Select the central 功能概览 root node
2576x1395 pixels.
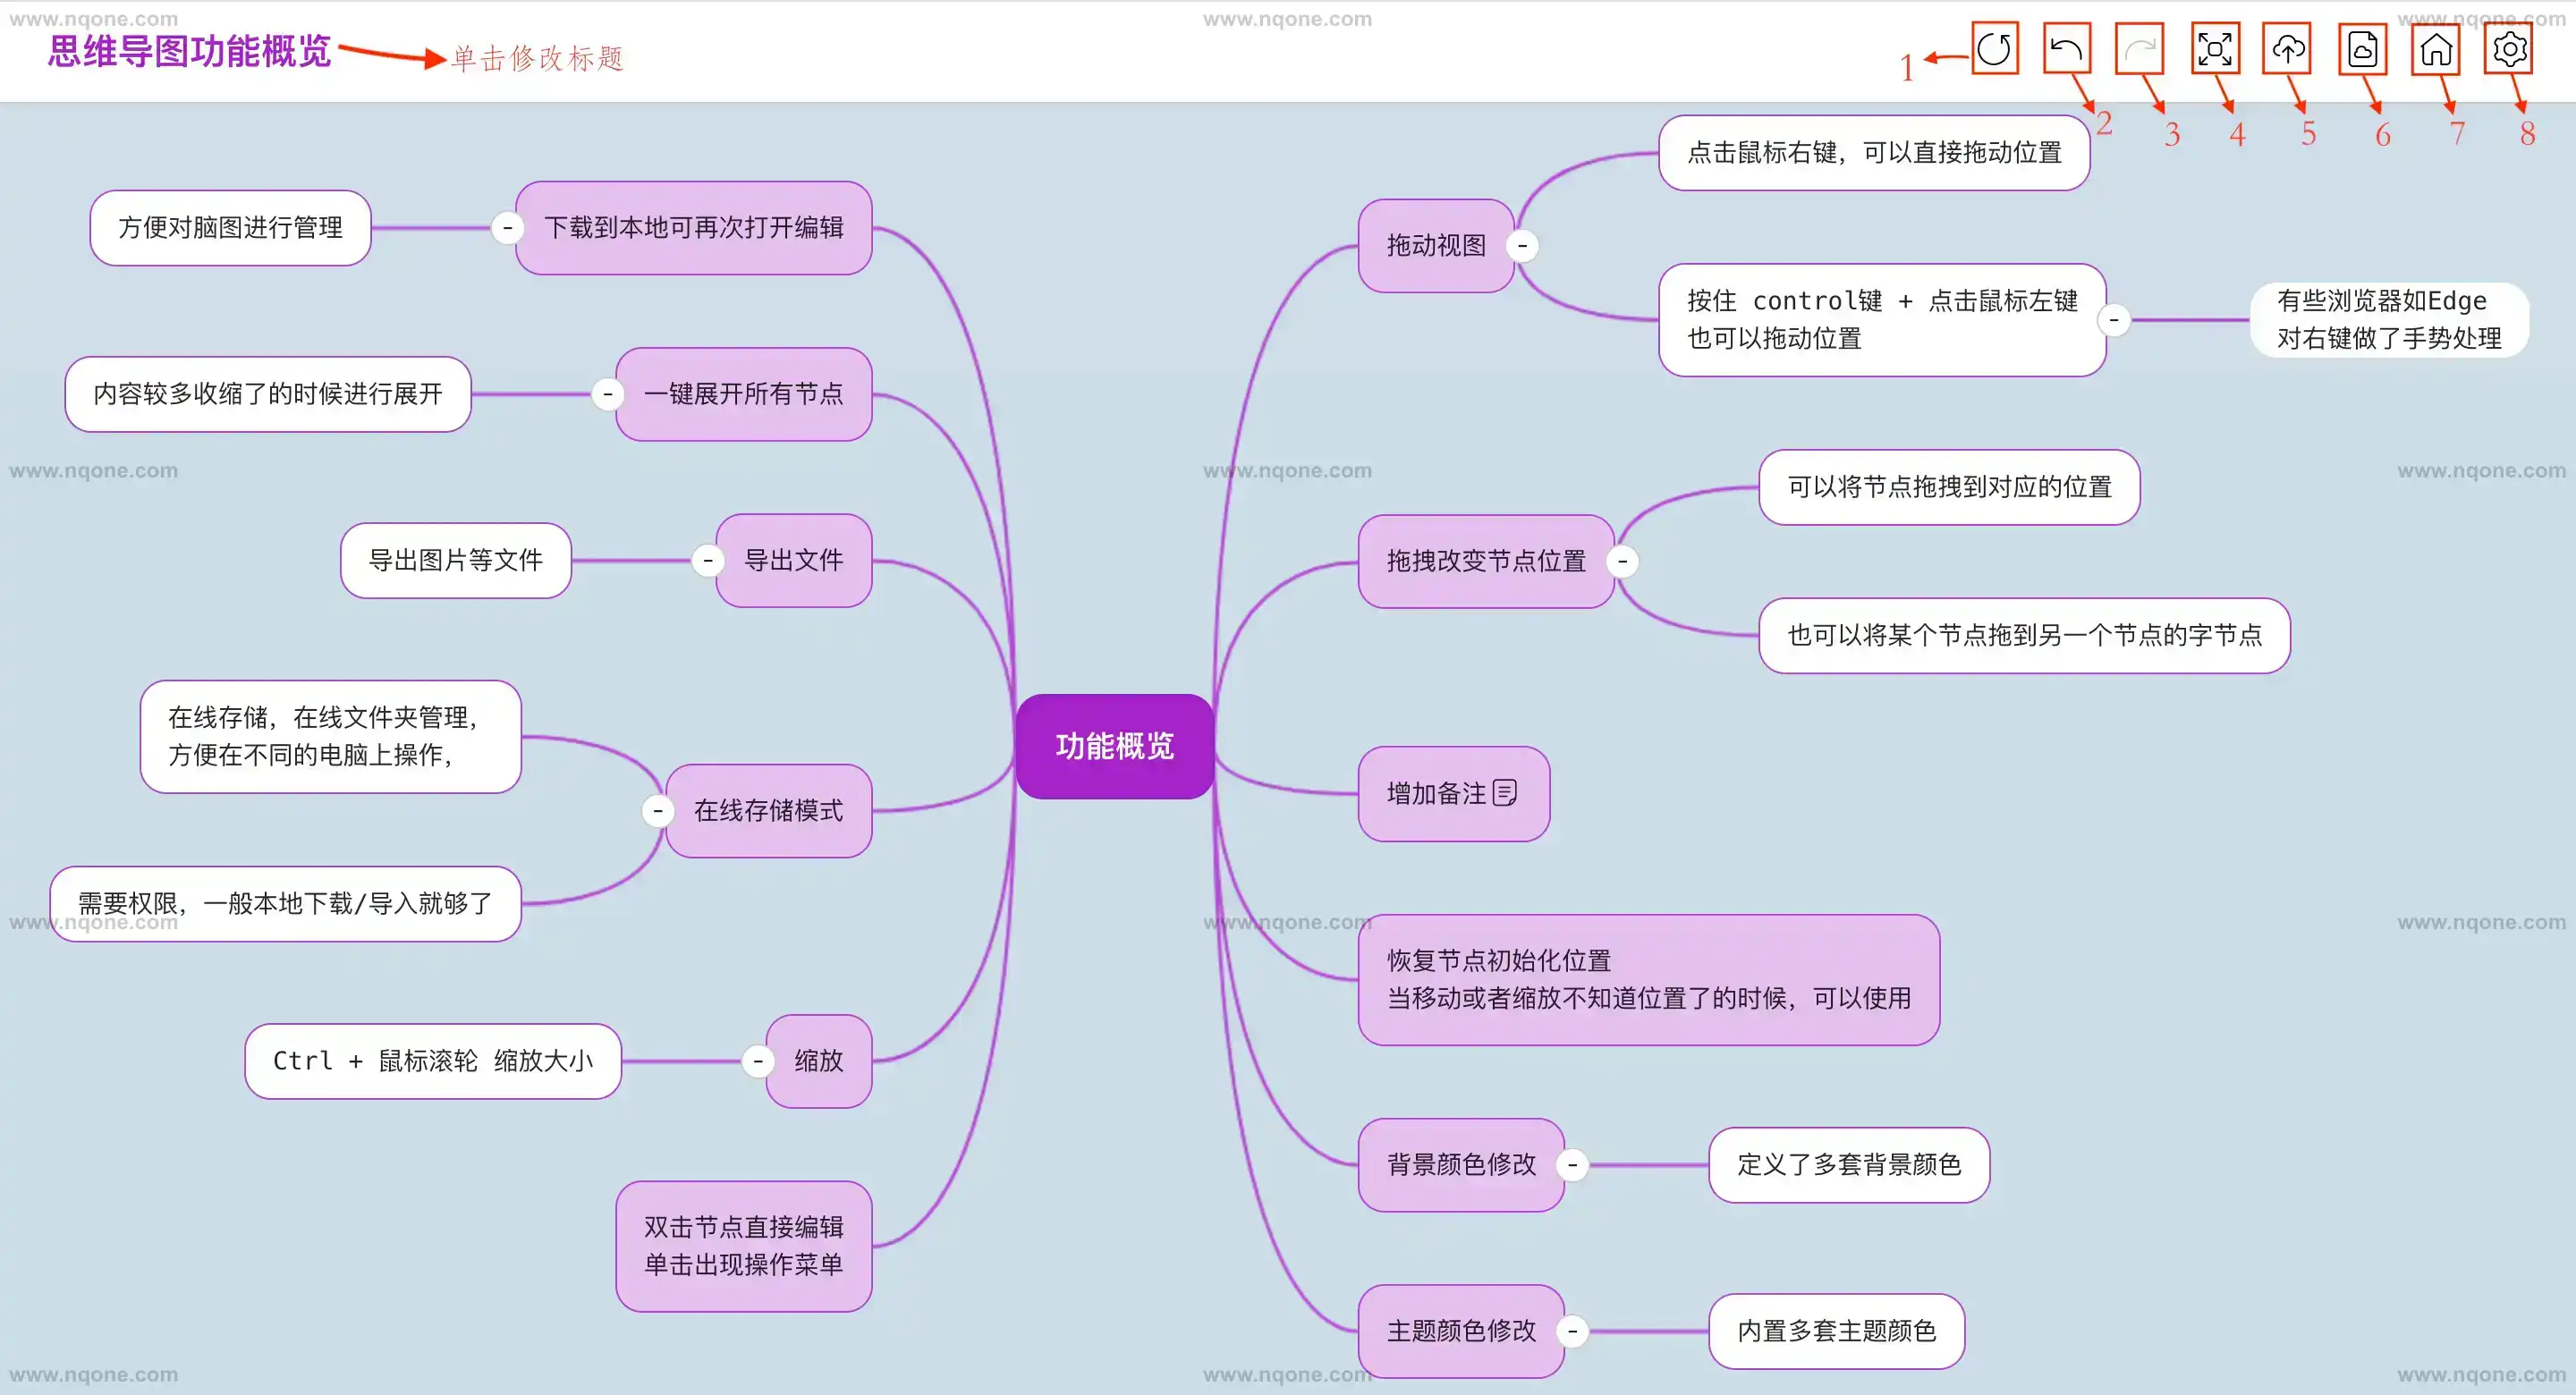[x=1115, y=746]
